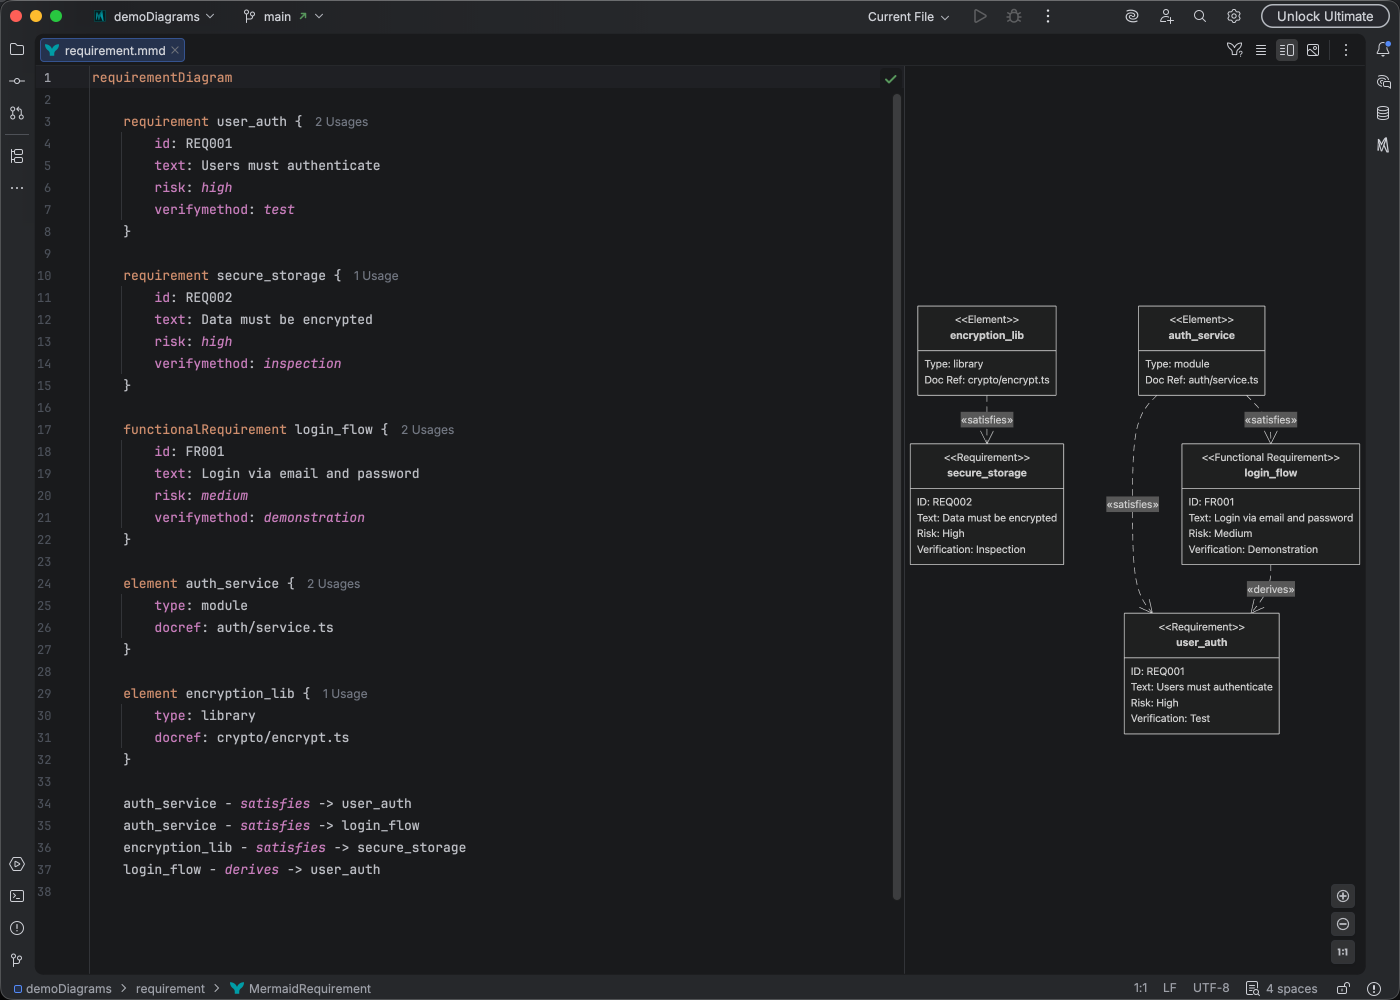
Task: Start debugging with the bug icon
Action: (1013, 16)
